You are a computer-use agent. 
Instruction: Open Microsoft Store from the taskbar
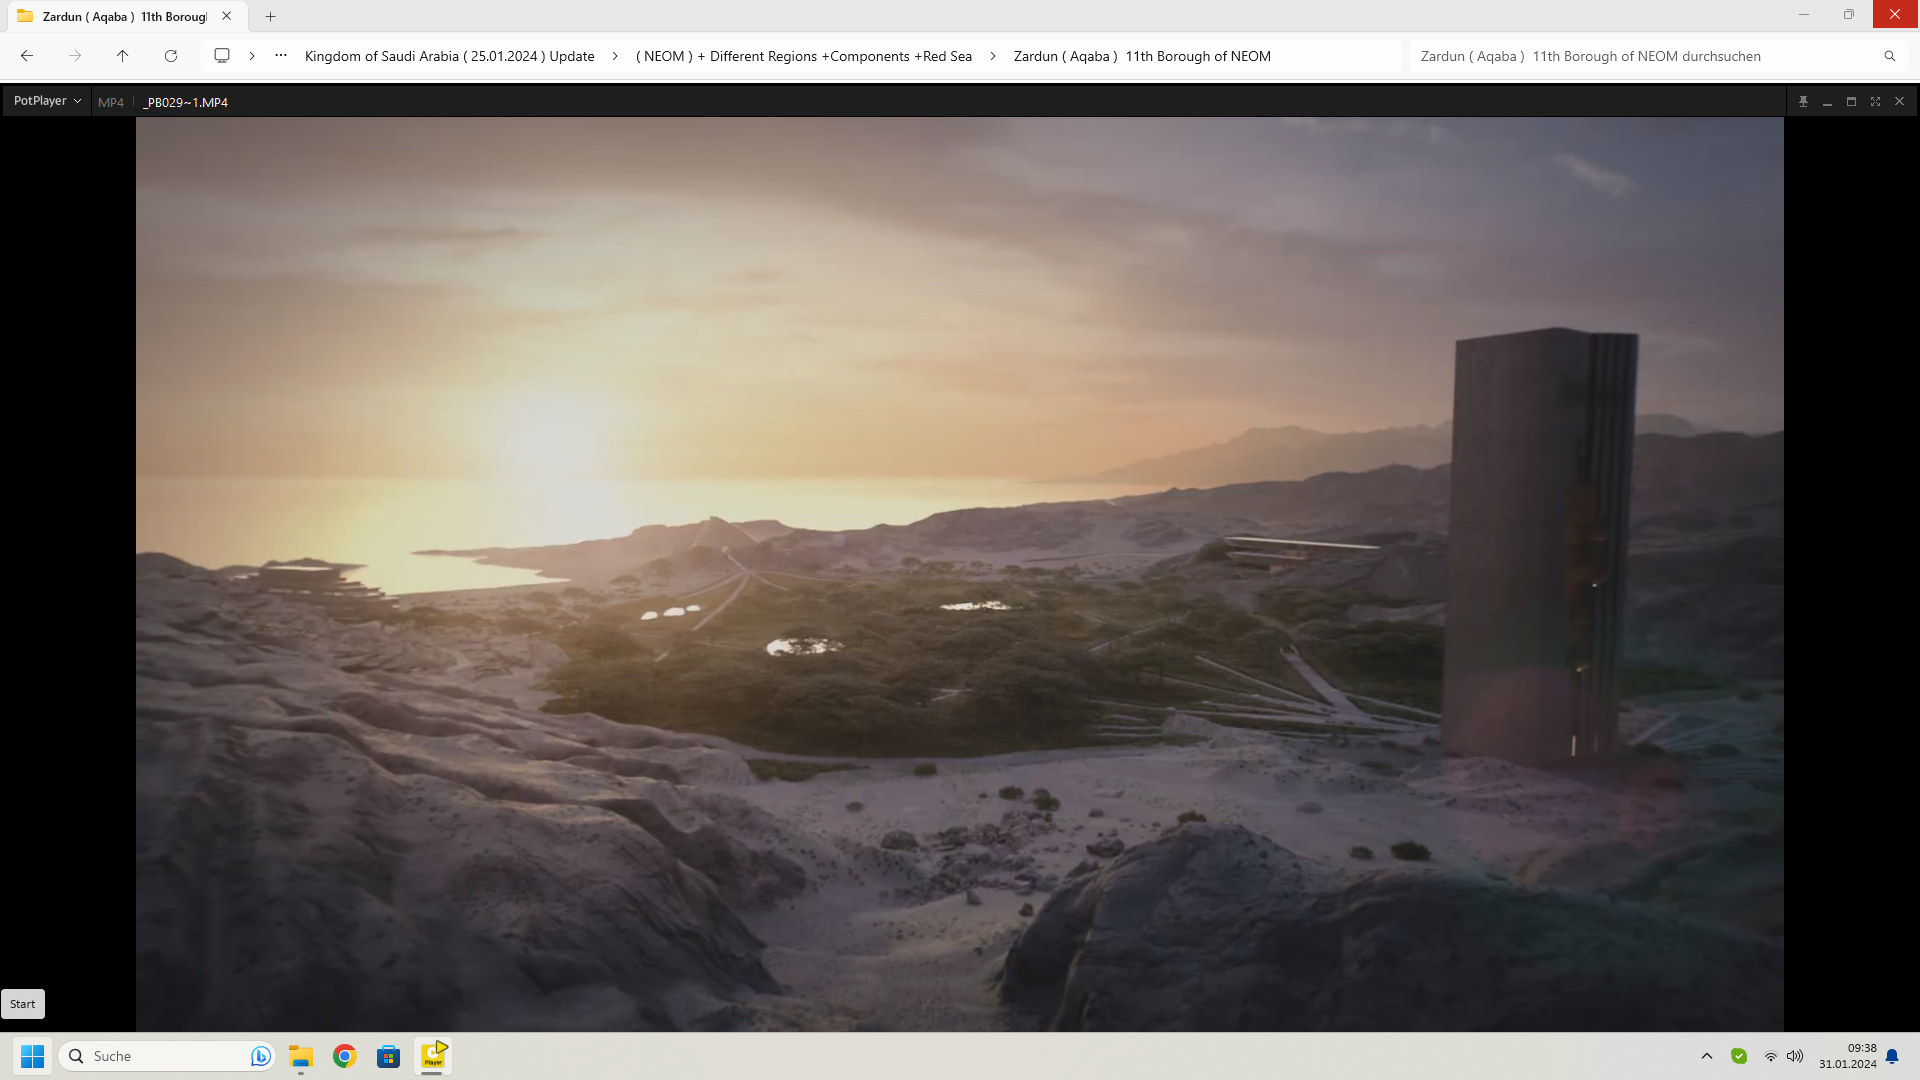(x=389, y=1056)
